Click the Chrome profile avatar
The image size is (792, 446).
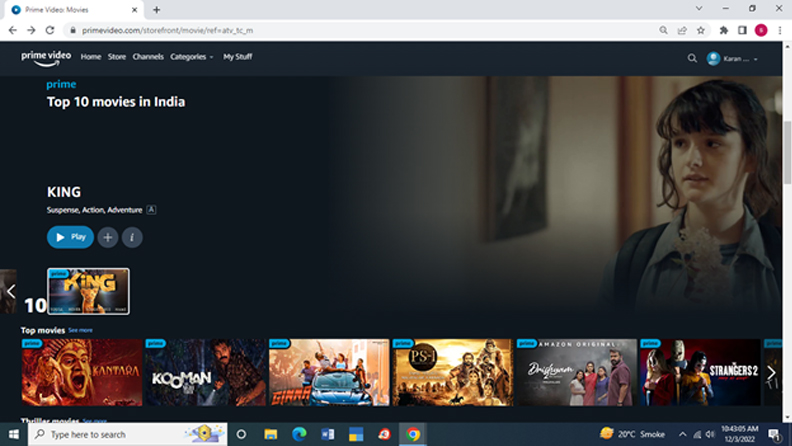[x=761, y=30]
